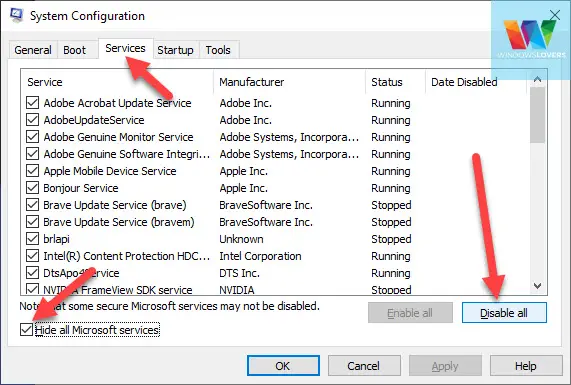Click the Enable all button
Image resolution: width=571 pixels, height=385 pixels.
tap(410, 313)
